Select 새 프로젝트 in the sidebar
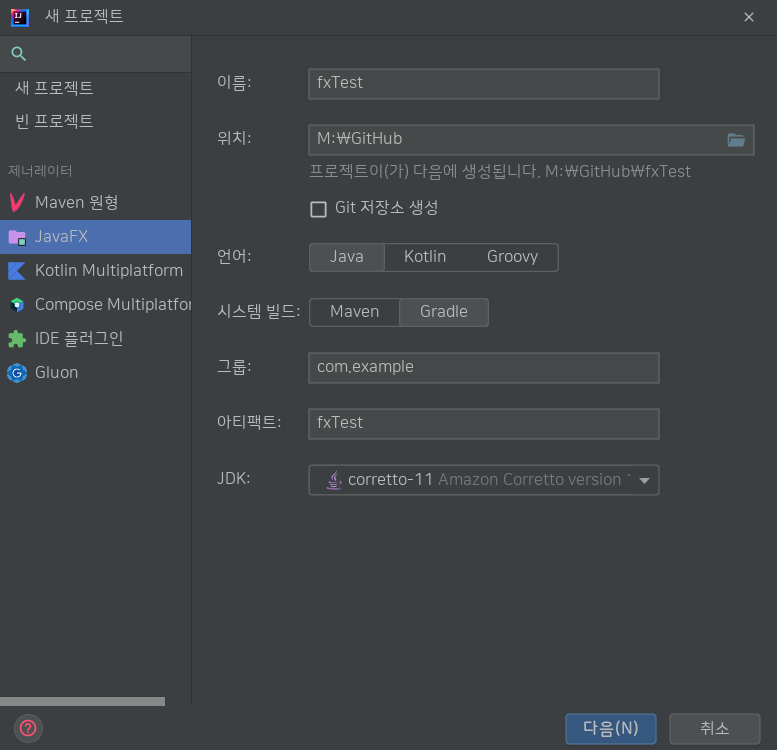This screenshot has height=750, width=777. (x=95, y=88)
